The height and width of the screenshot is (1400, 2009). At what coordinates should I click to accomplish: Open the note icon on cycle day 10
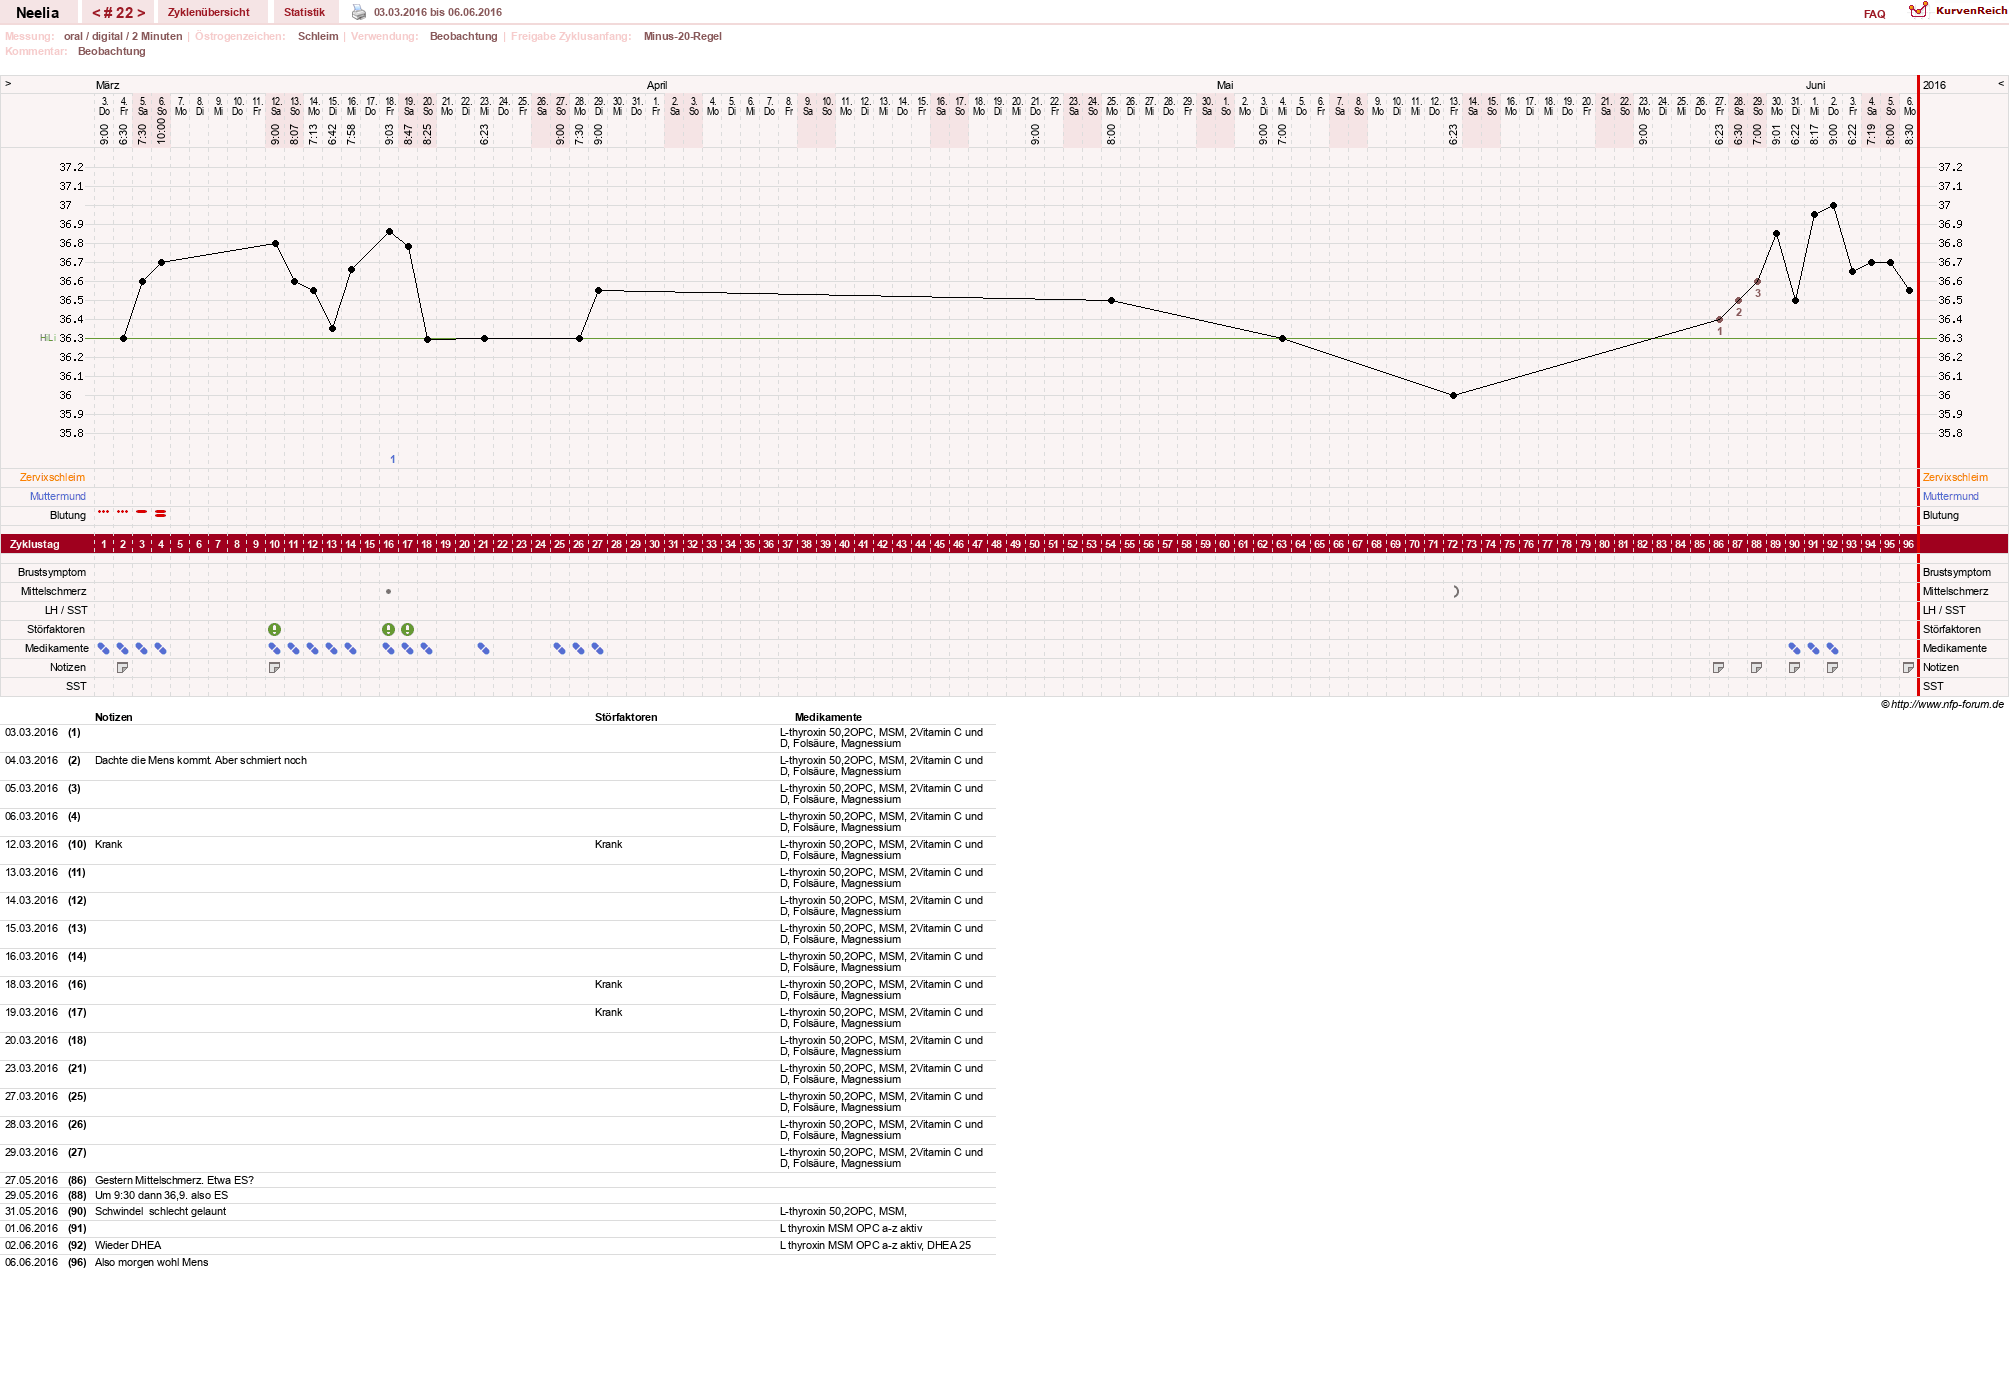(274, 667)
